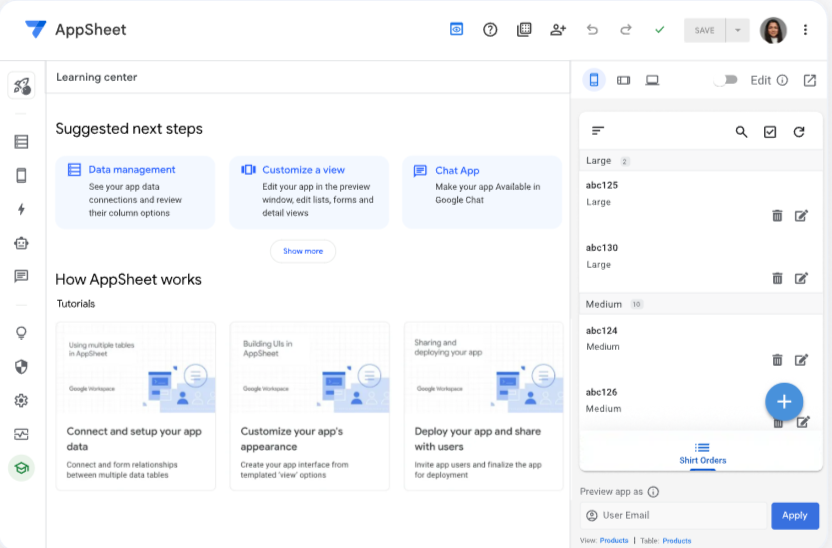Open the Intelligence lightbulb icon
This screenshot has height=548, width=832.
(x=21, y=333)
